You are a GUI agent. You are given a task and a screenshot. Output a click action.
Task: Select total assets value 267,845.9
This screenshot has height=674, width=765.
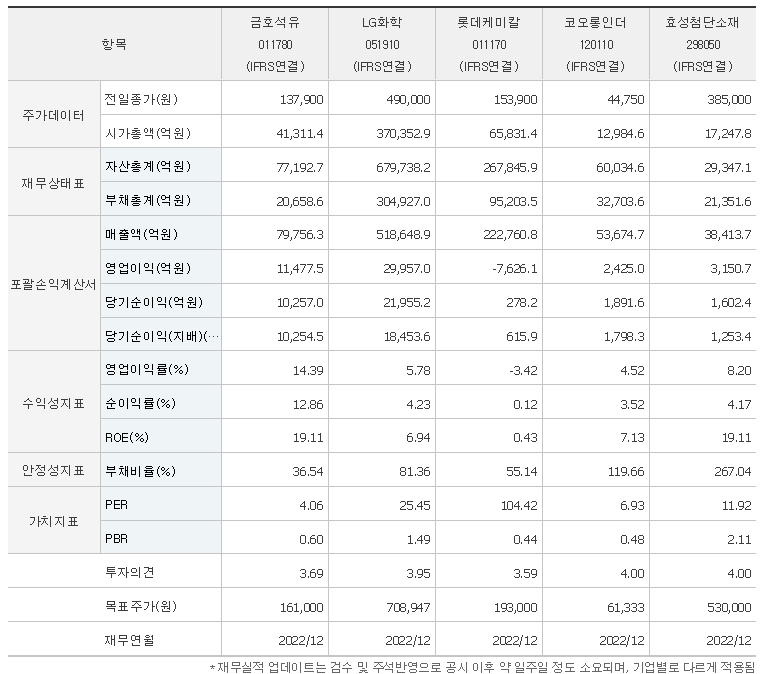[x=511, y=167]
